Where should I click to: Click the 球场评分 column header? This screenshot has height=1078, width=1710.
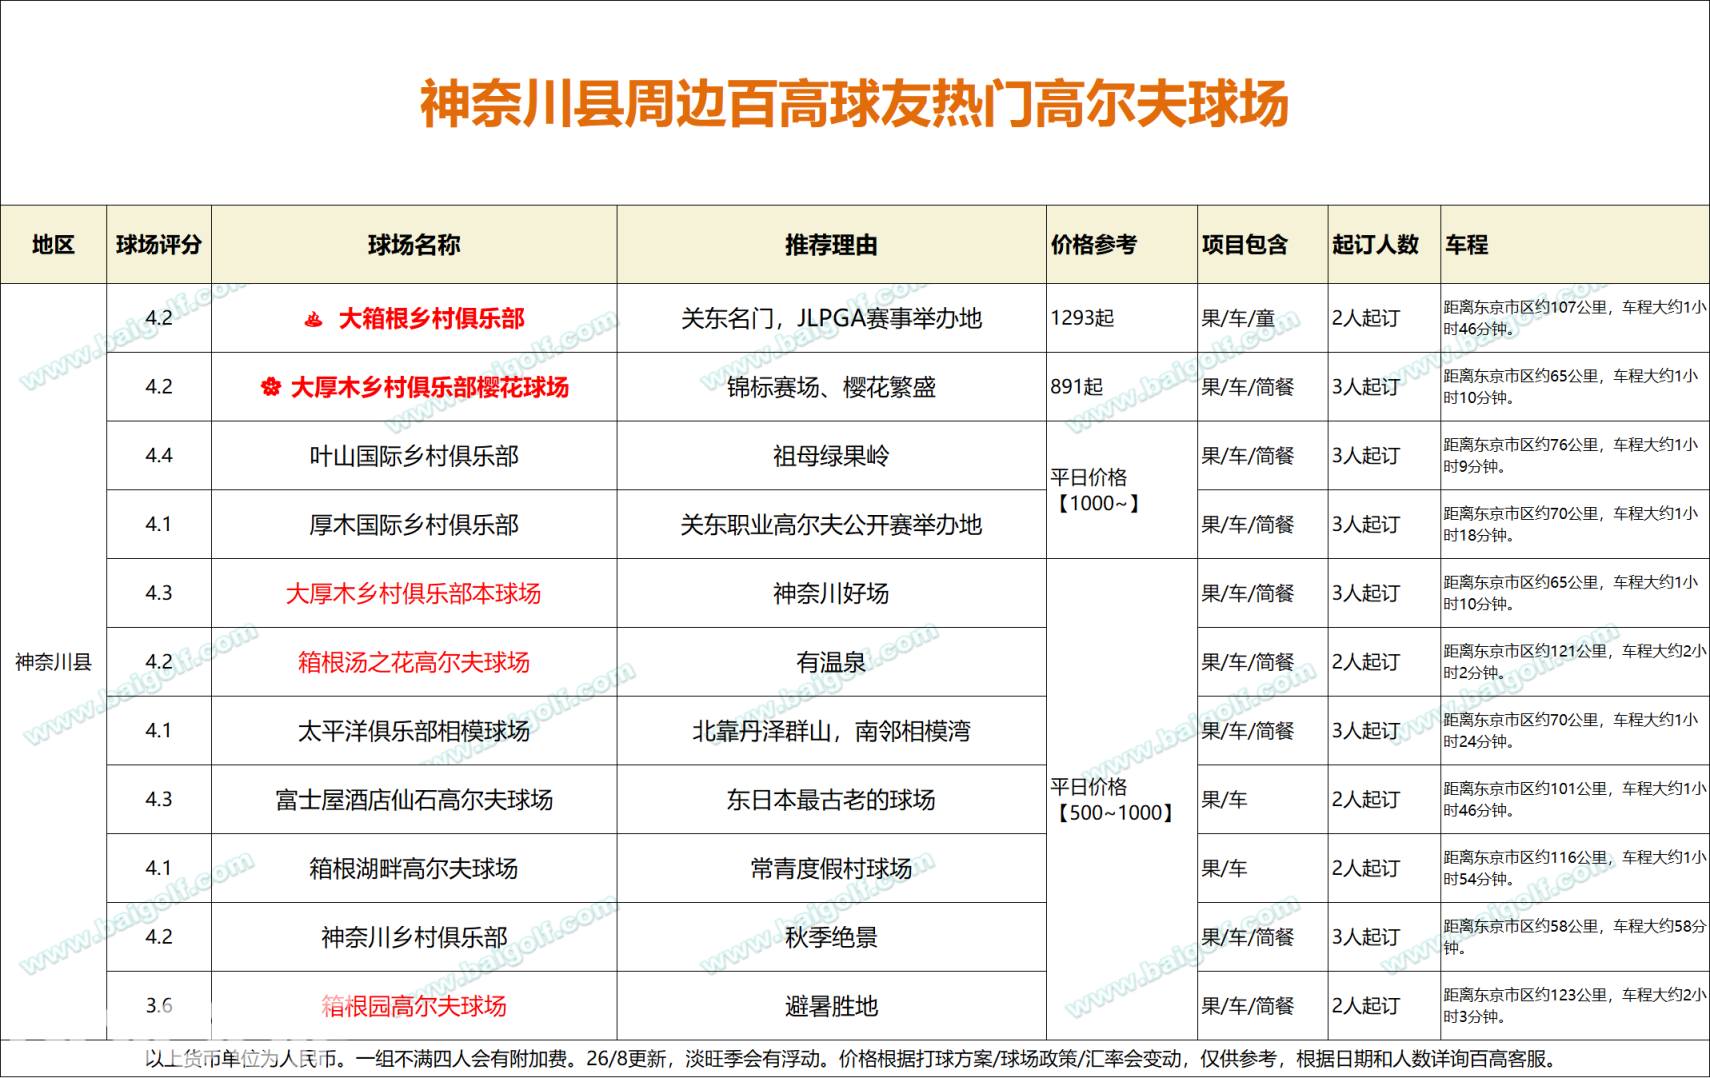tap(159, 245)
